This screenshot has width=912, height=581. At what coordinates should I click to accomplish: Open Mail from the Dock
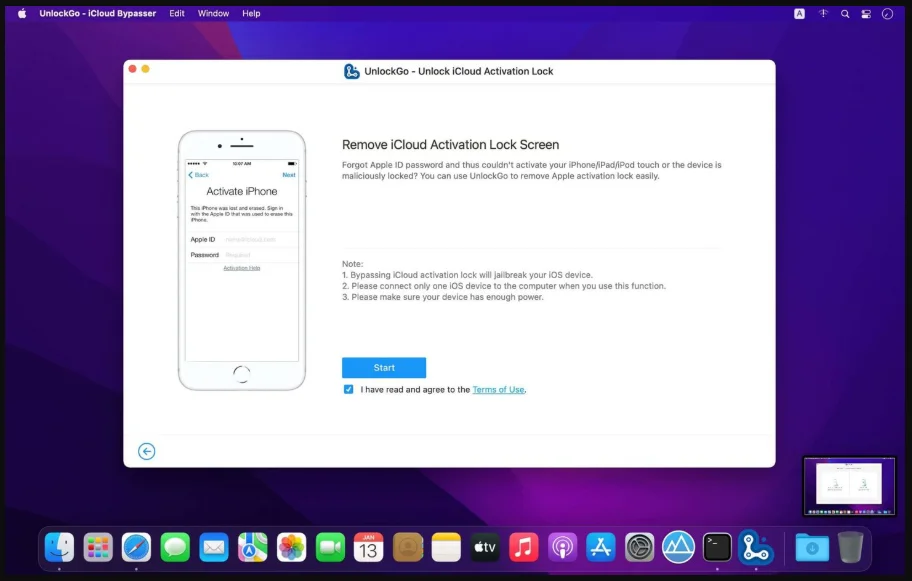(x=214, y=547)
